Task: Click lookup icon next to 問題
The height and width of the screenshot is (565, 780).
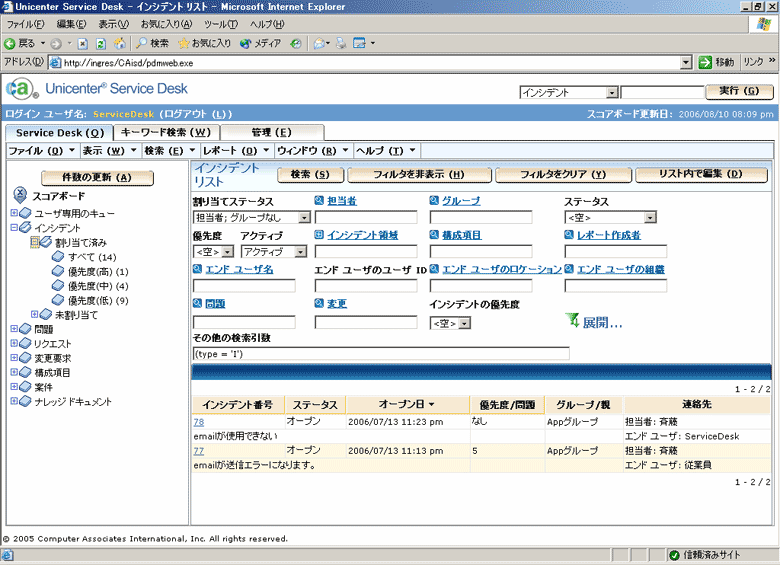Action: coord(197,303)
